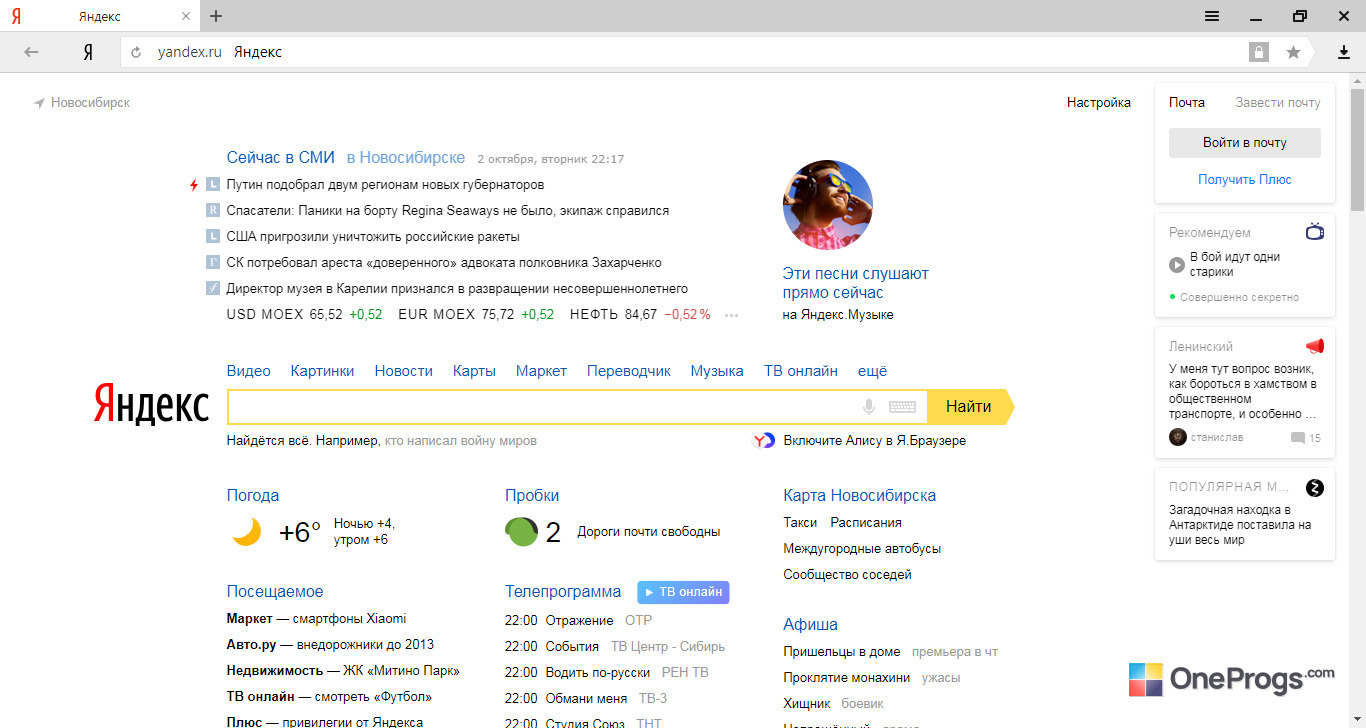This screenshot has width=1366, height=728.
Task: Click the Yandex logo beside search
Action: [x=151, y=403]
